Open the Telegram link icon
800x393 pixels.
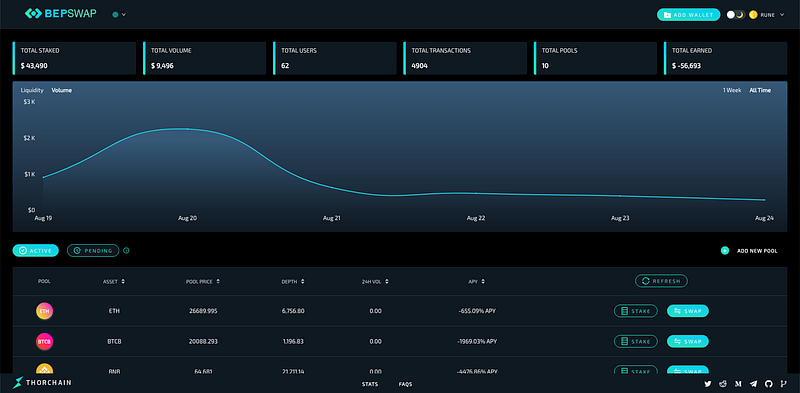(x=754, y=384)
